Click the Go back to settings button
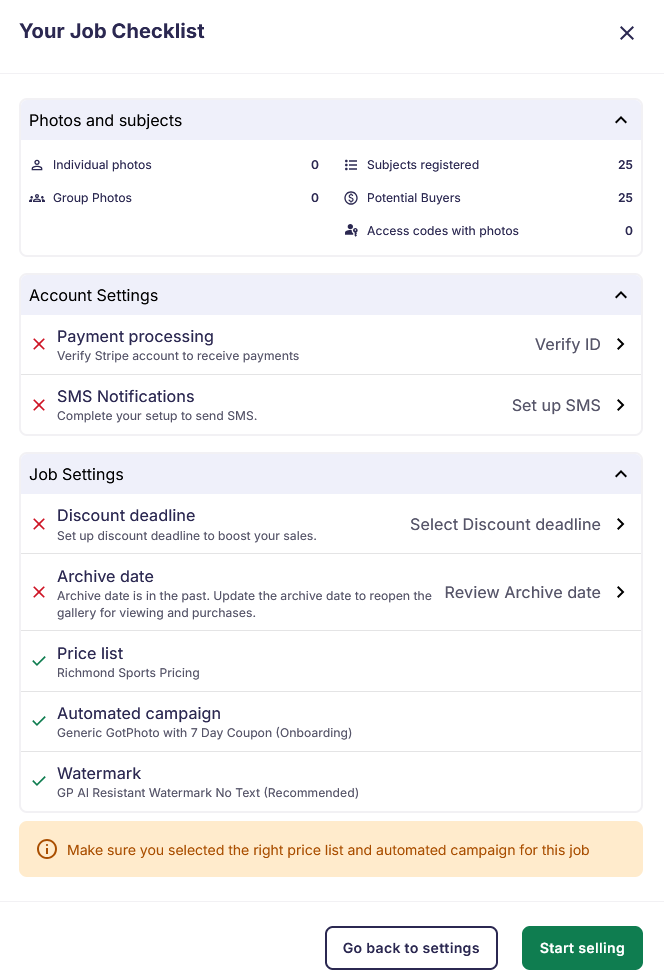Image resolution: width=664 pixels, height=979 pixels. pyautogui.click(x=411, y=947)
